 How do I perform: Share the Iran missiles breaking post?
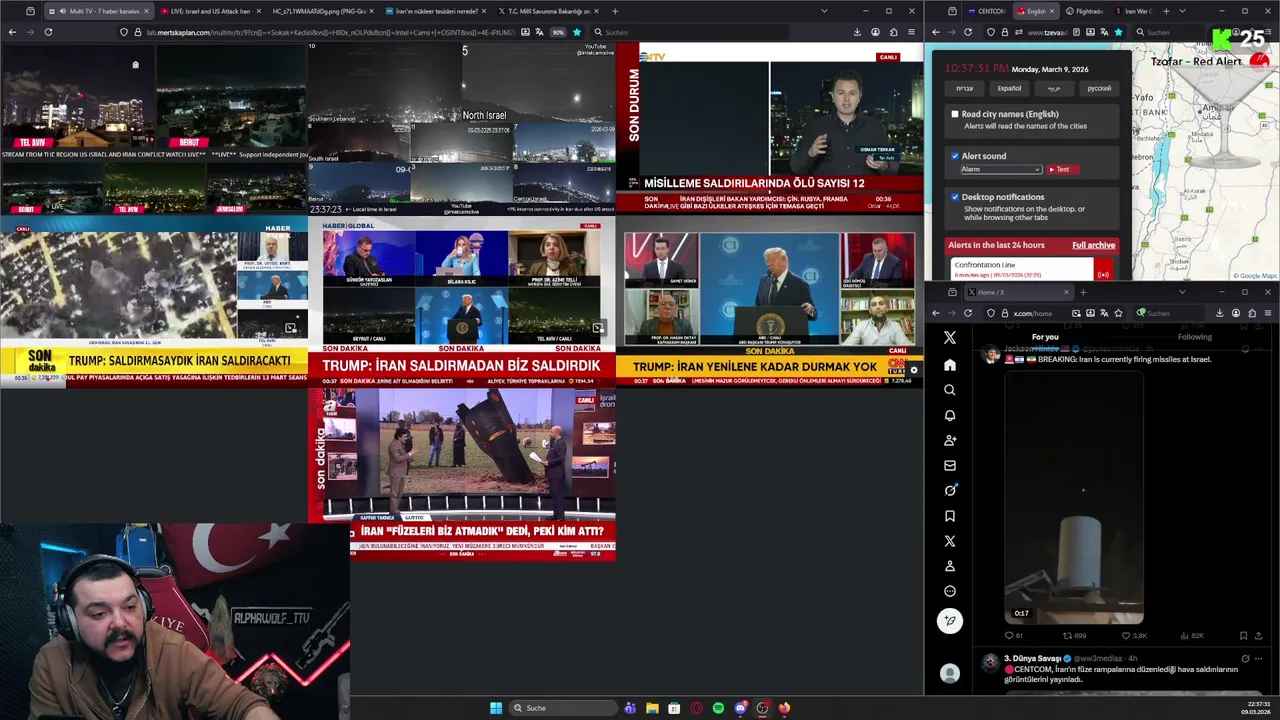pos(1259,635)
